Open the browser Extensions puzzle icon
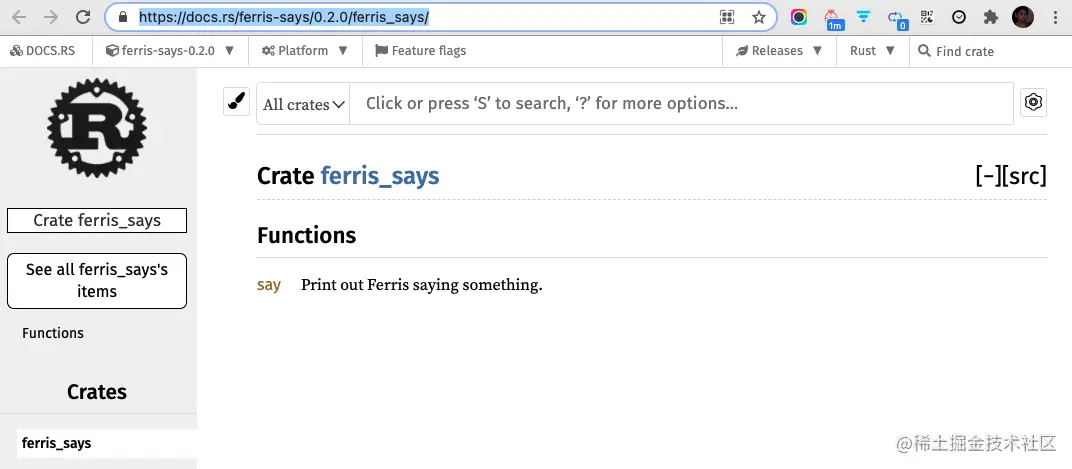Viewport: 1072px width, 469px height. pyautogui.click(x=991, y=17)
